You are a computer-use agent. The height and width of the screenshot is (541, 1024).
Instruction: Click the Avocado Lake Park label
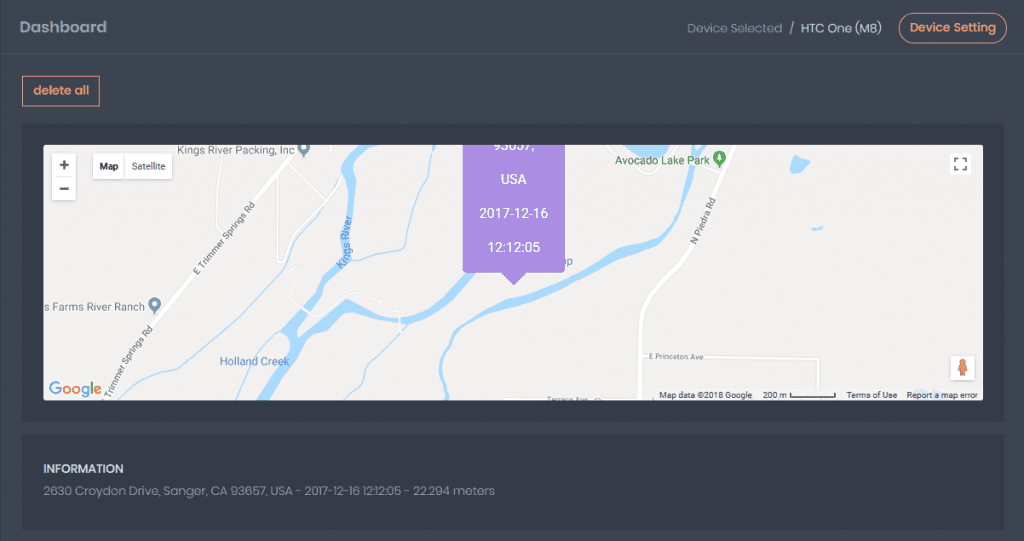(662, 160)
